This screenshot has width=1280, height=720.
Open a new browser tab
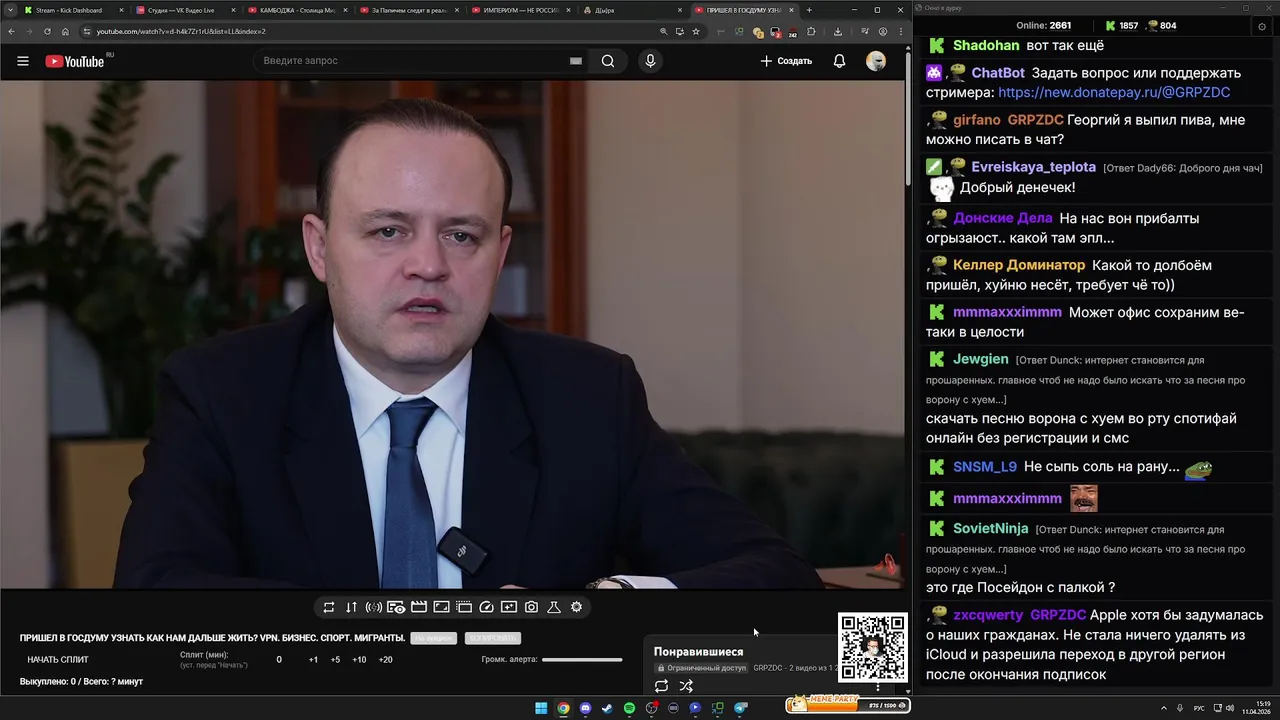[809, 10]
